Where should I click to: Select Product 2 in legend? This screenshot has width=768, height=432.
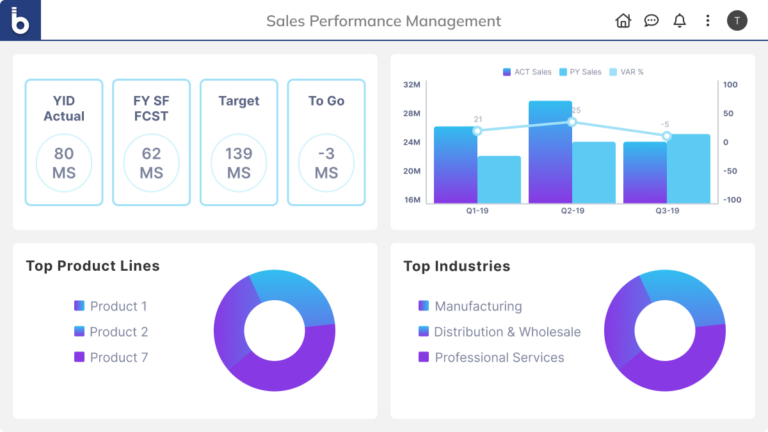point(118,332)
